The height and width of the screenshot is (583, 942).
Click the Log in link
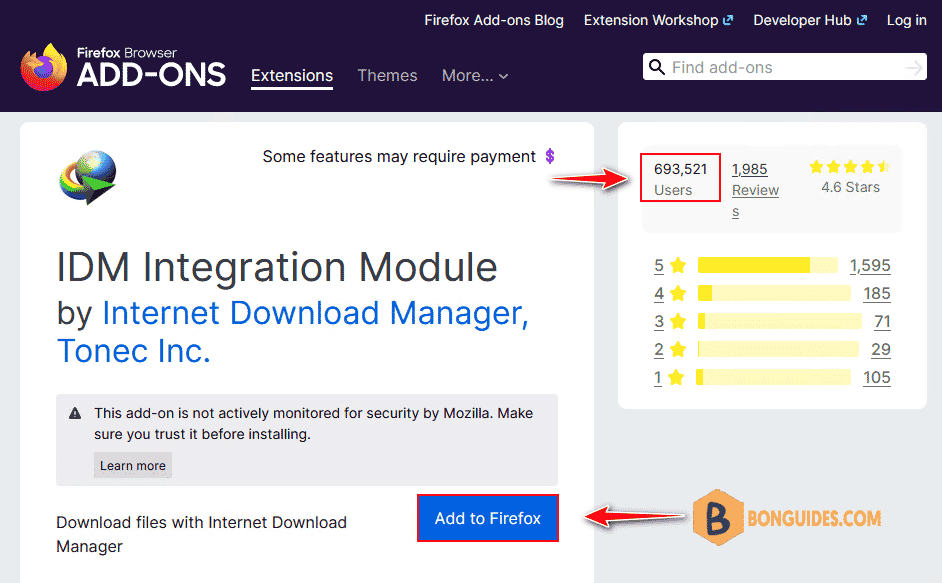point(907,20)
